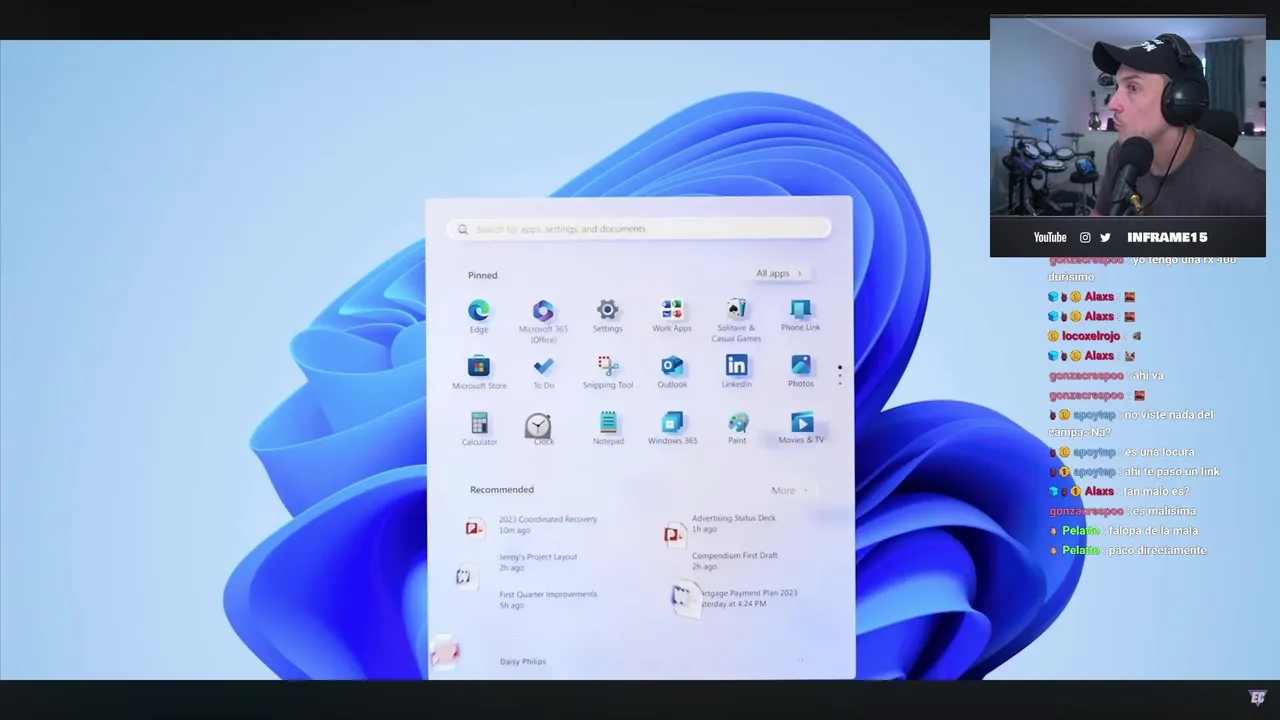Open the Photos app
This screenshot has width=1280, height=720.
point(801,372)
